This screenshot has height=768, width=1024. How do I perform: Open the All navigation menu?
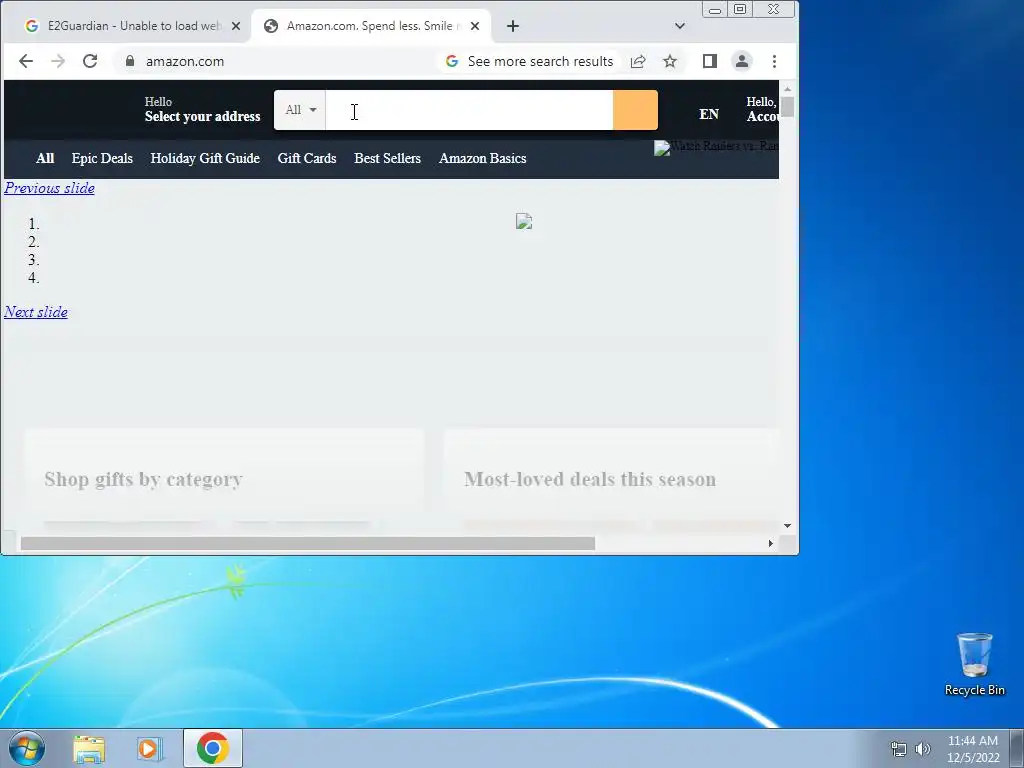click(x=45, y=159)
